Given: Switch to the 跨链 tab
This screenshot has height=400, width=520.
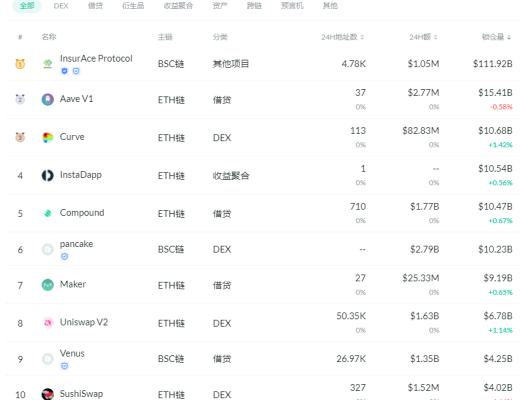Looking at the screenshot, I should 254,6.
